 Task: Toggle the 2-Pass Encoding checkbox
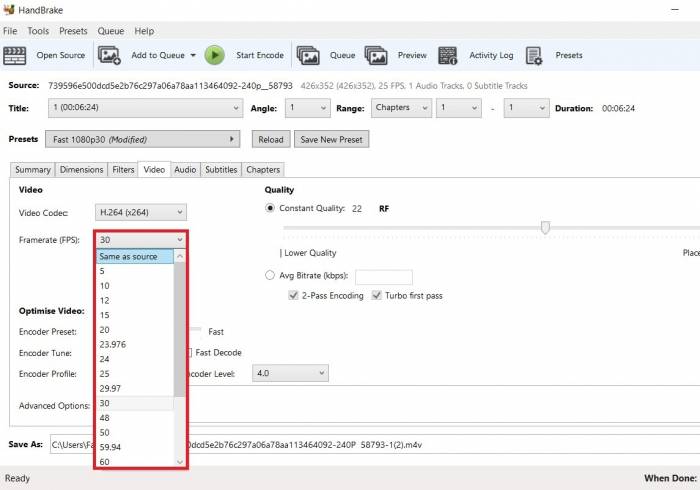(x=293, y=296)
